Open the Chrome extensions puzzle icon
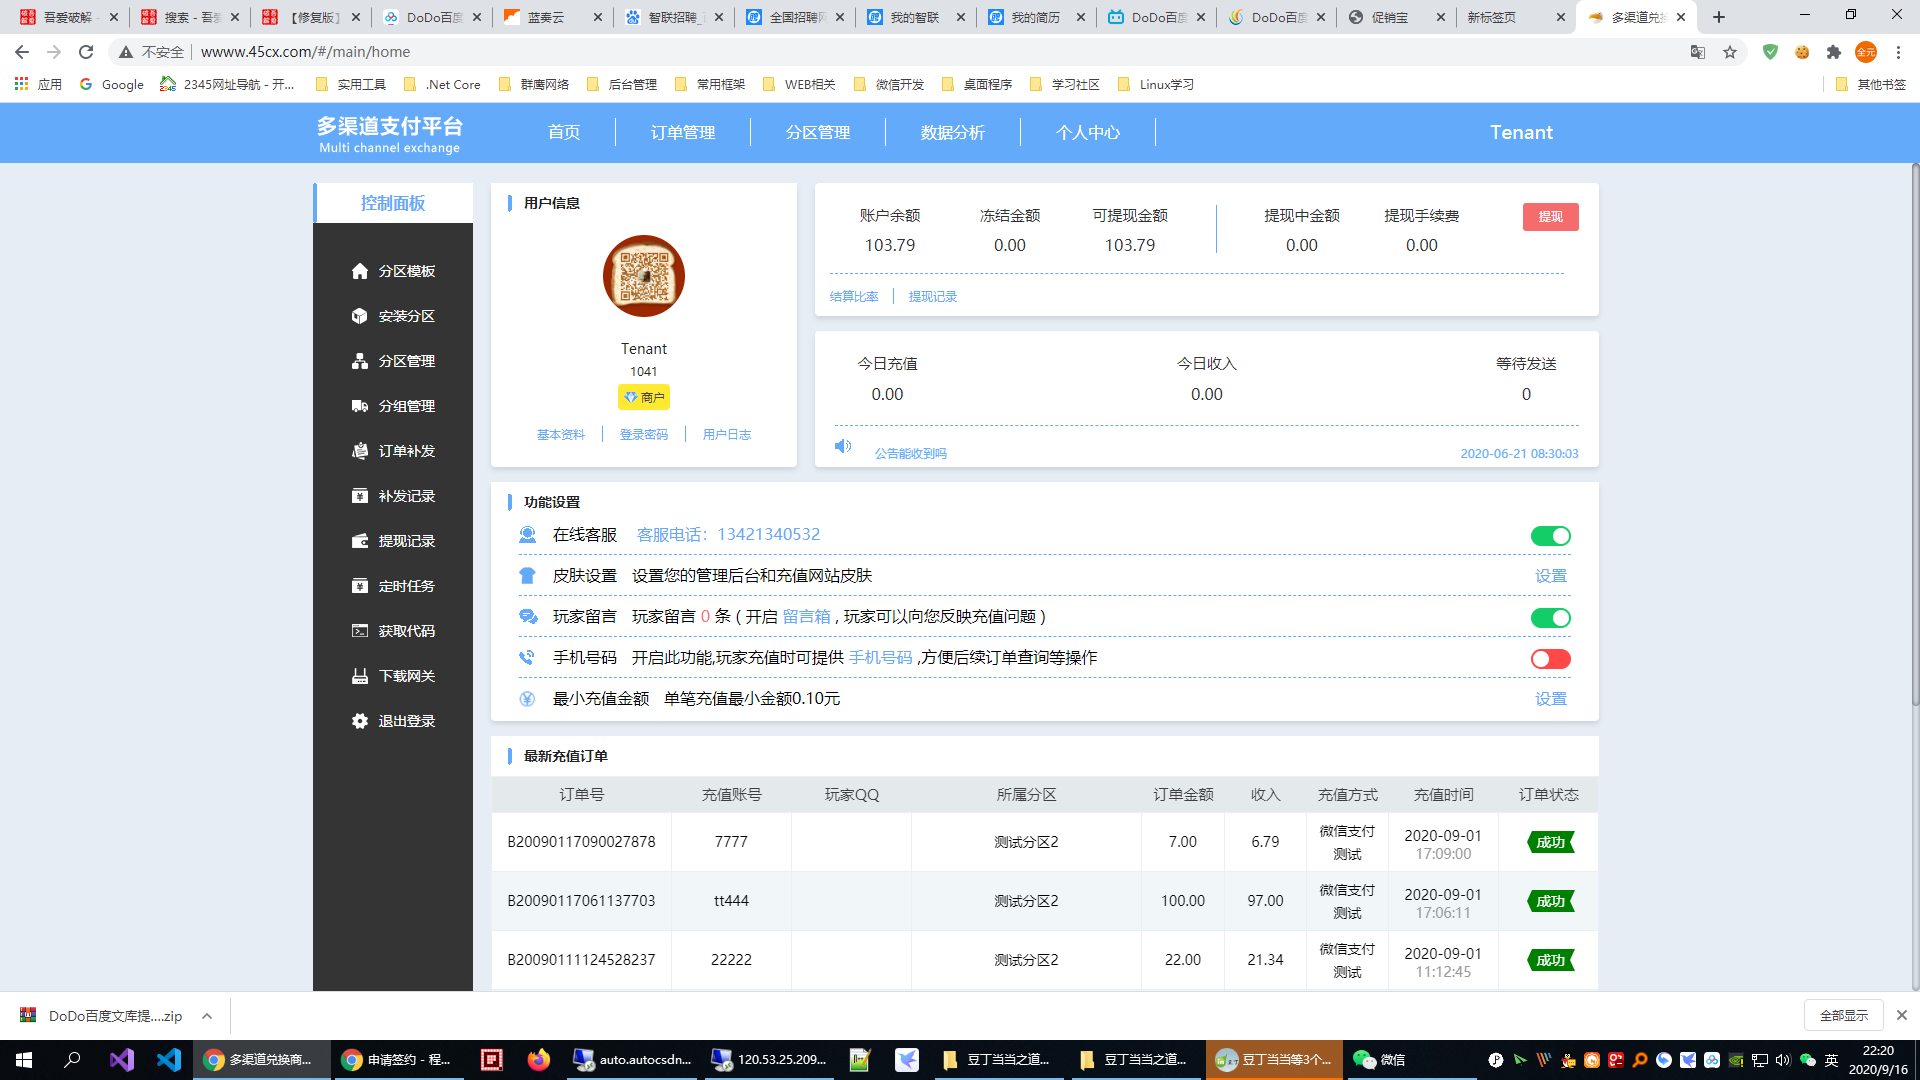Image resolution: width=1920 pixels, height=1080 pixels. click(x=1834, y=52)
